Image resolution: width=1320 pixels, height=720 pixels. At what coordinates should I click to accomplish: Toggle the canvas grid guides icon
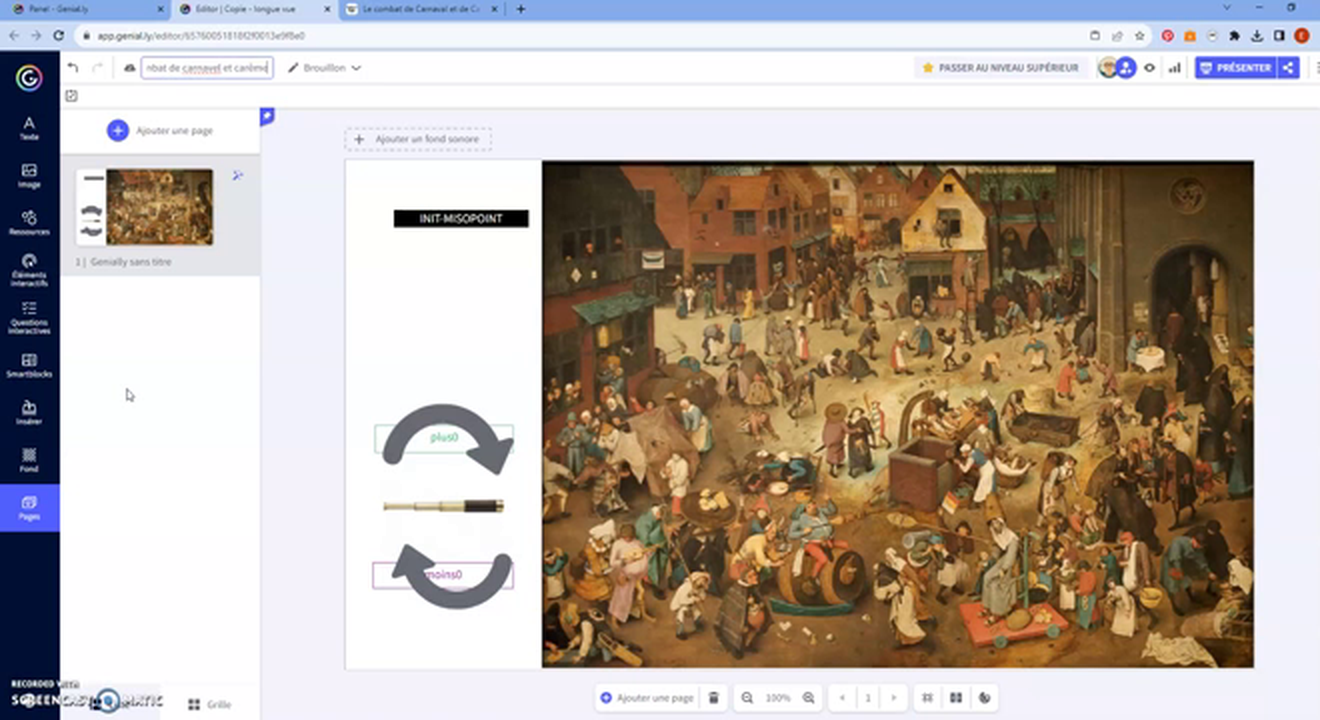click(928, 698)
